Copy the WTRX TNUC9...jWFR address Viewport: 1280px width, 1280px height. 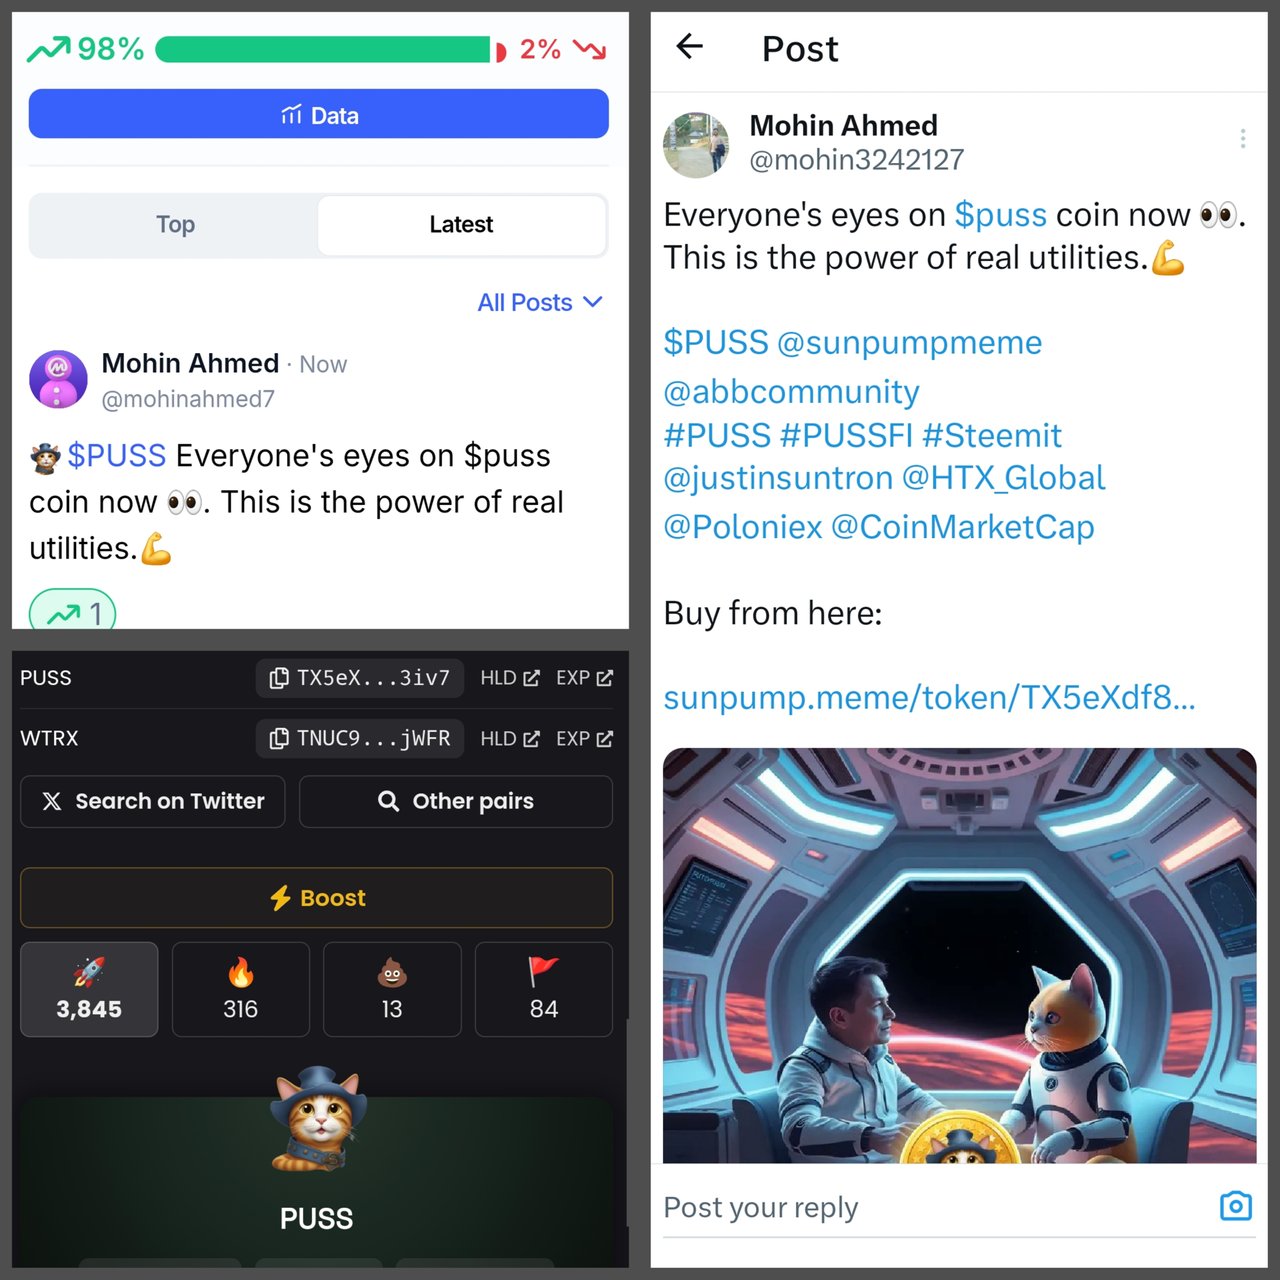[x=360, y=739]
